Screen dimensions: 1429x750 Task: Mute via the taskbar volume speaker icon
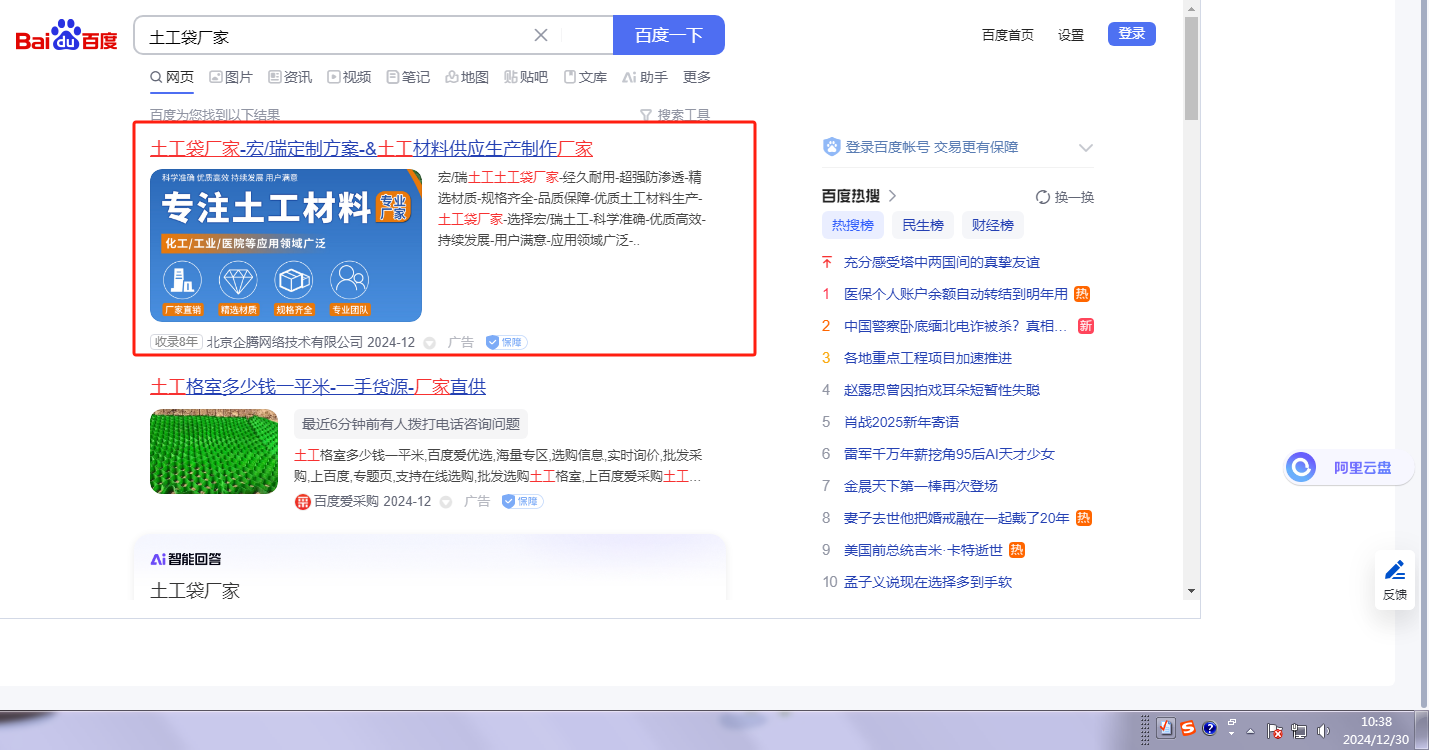(1324, 731)
